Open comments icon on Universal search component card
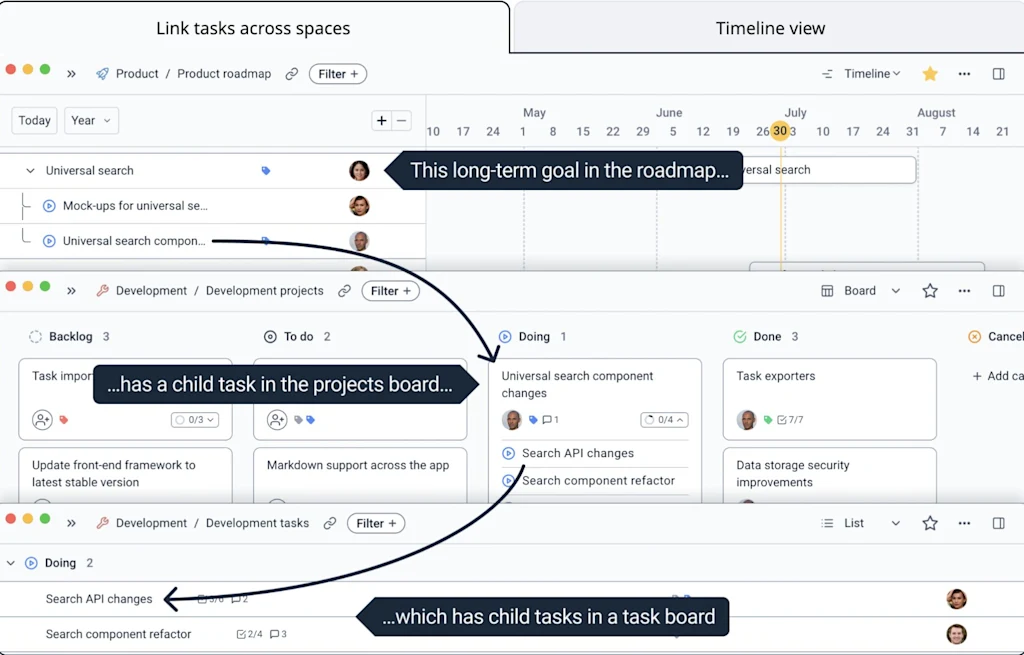This screenshot has width=1024, height=655. (x=551, y=419)
